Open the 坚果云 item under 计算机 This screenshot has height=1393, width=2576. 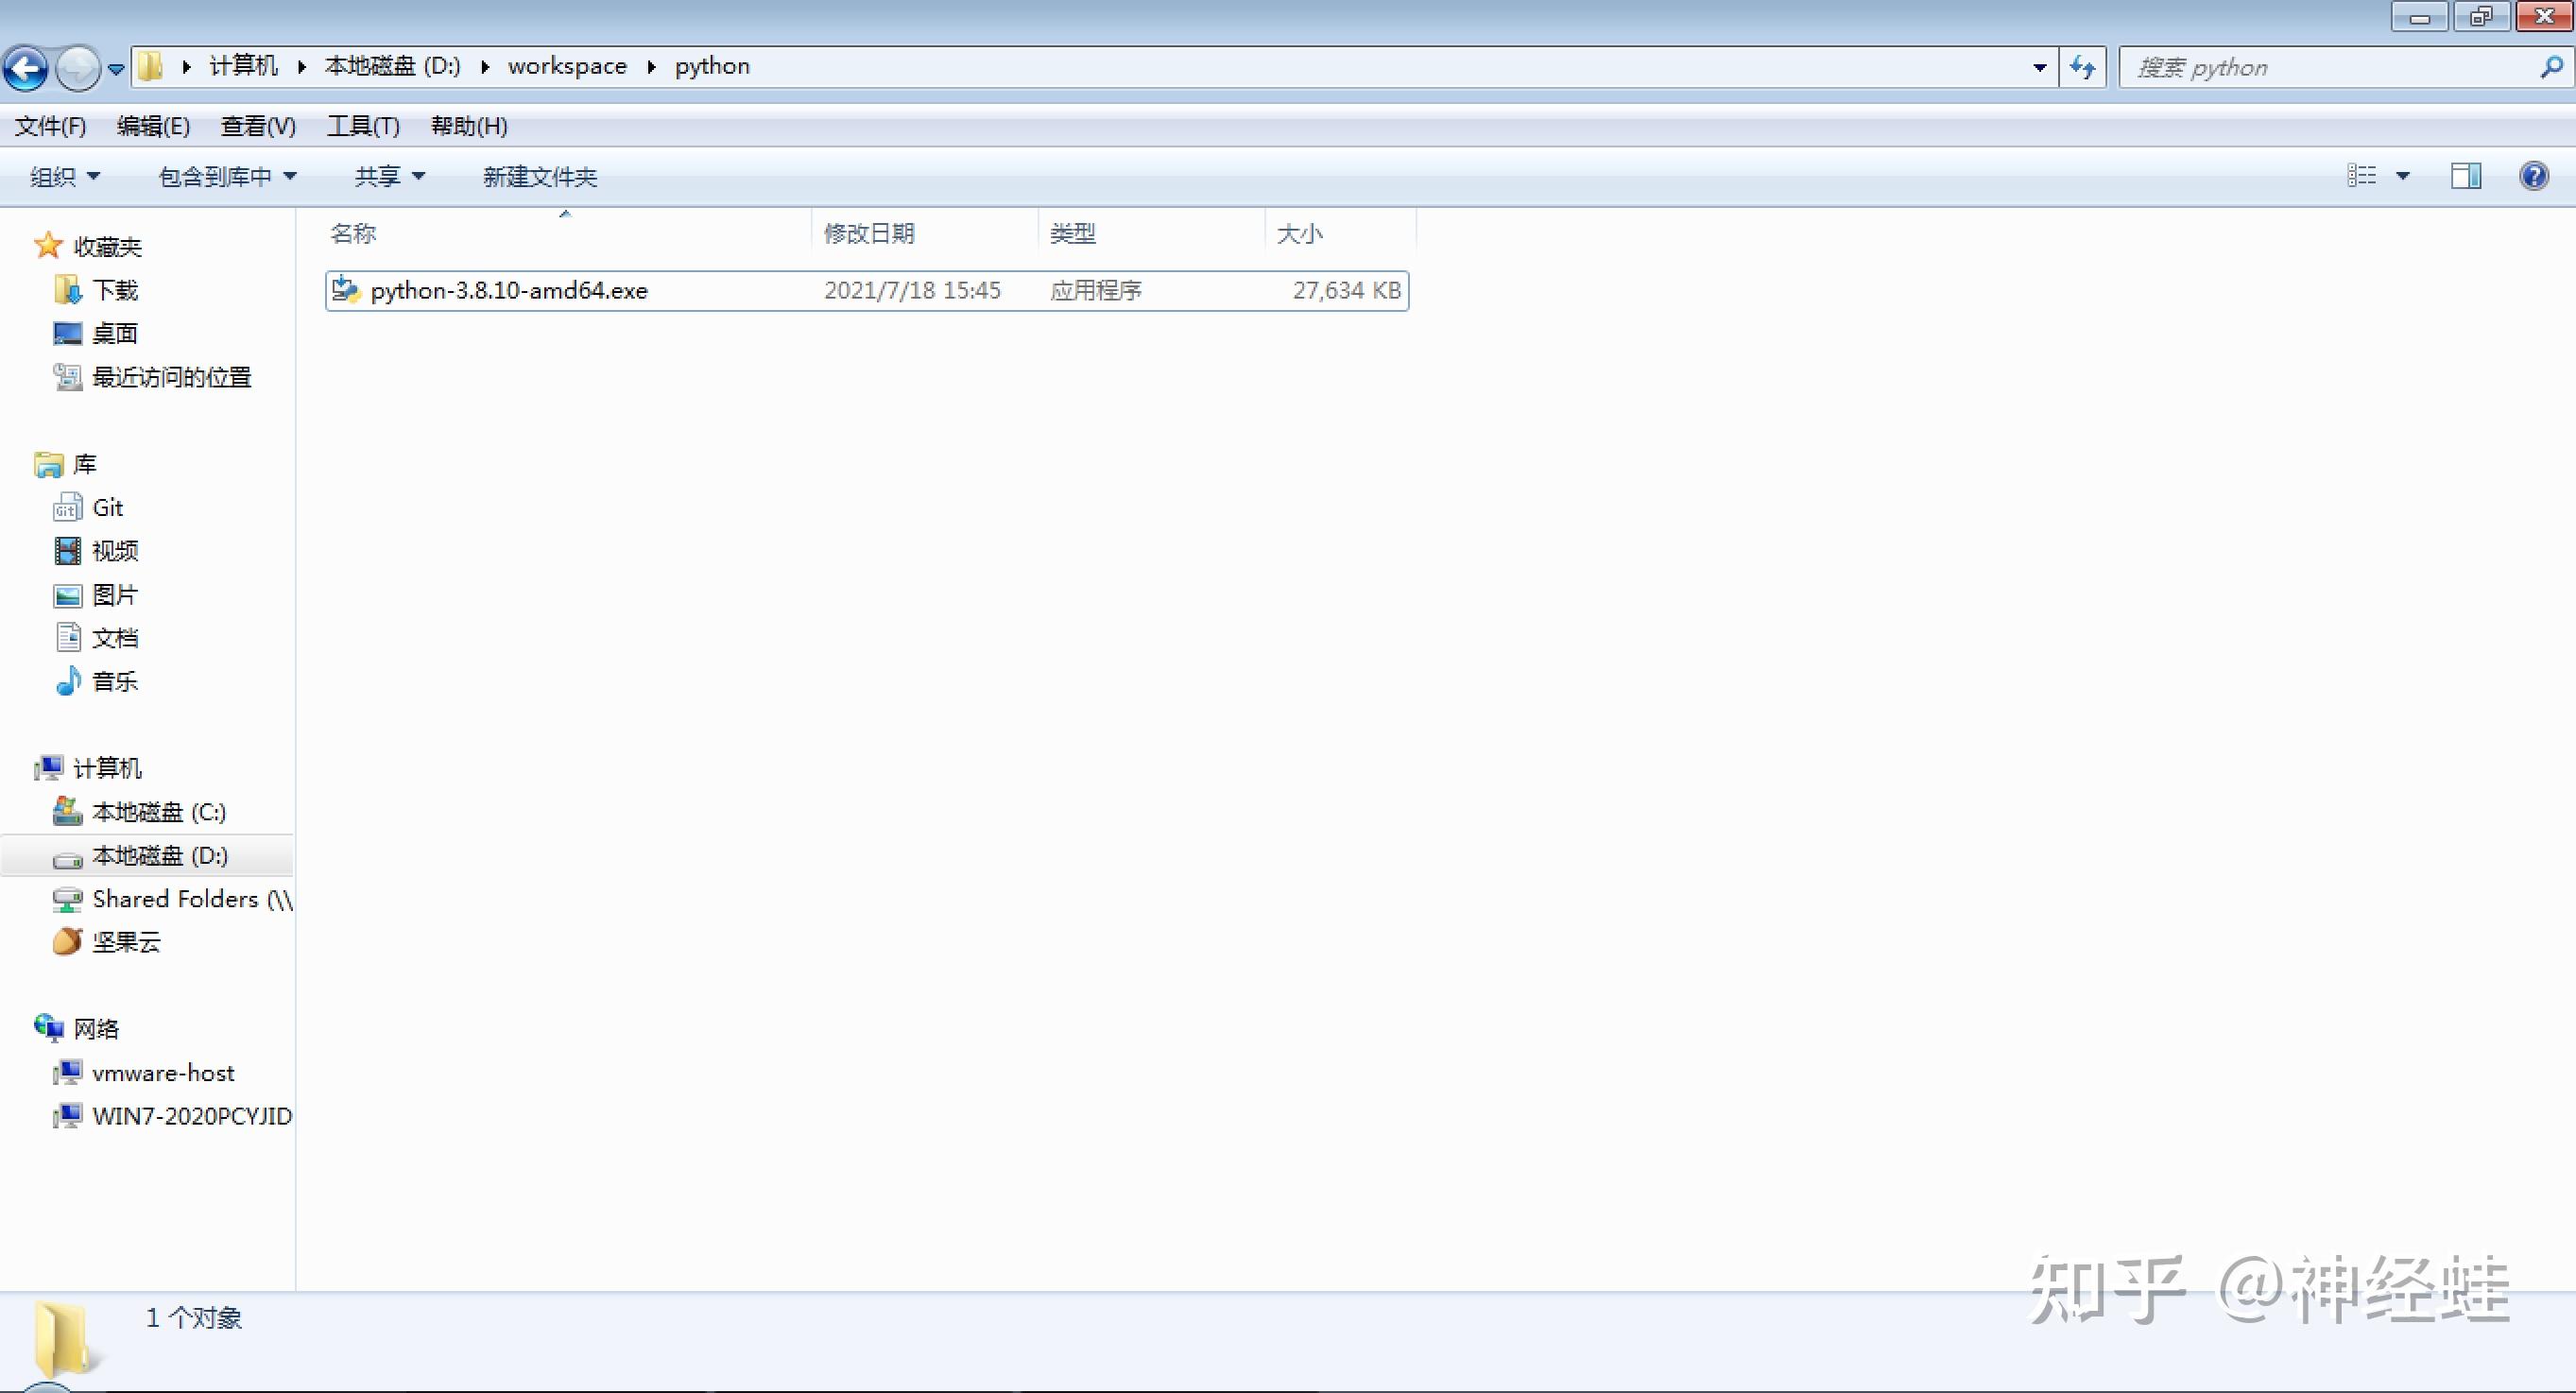126,941
